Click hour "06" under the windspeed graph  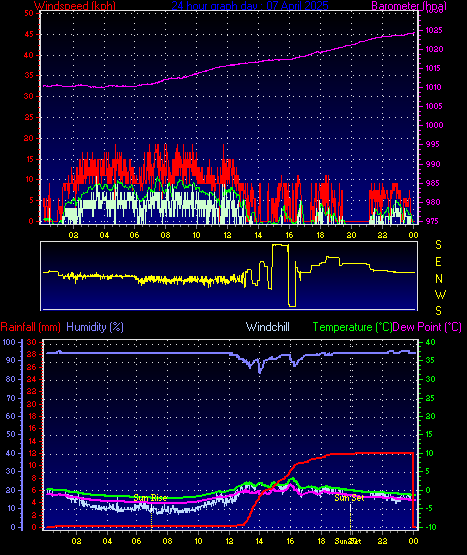tap(134, 235)
